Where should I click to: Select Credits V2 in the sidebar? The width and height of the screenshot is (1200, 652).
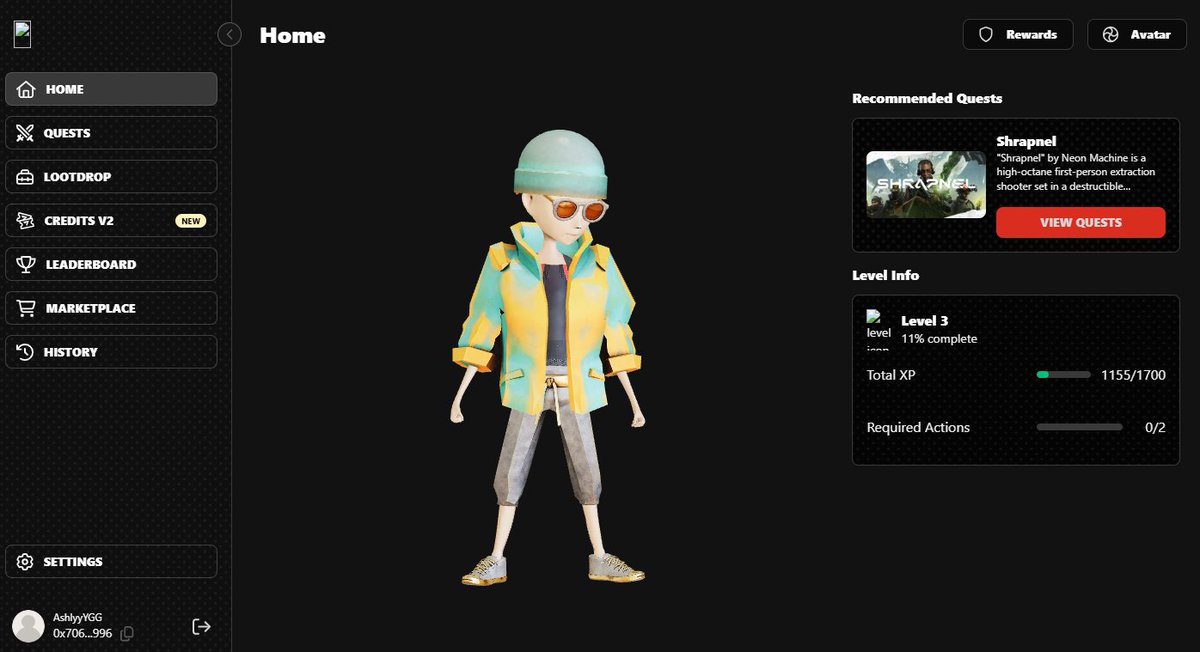(x=111, y=221)
